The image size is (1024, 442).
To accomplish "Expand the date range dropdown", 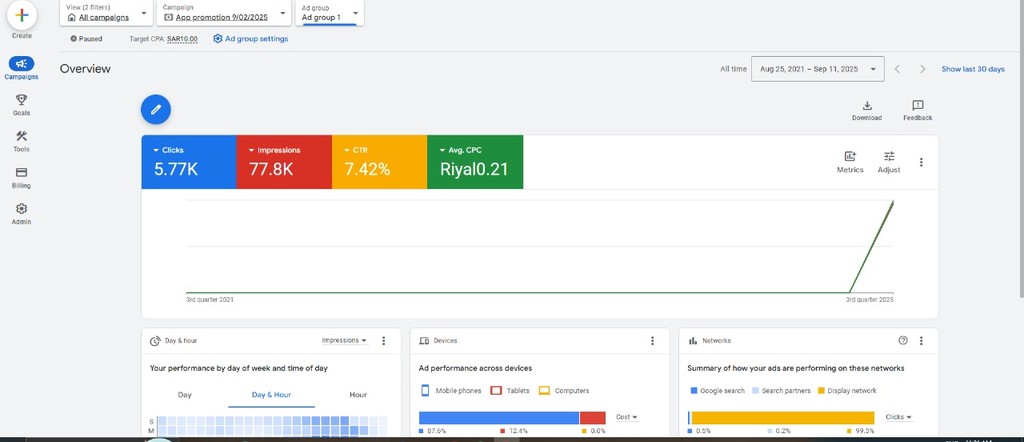I will 817,69.
